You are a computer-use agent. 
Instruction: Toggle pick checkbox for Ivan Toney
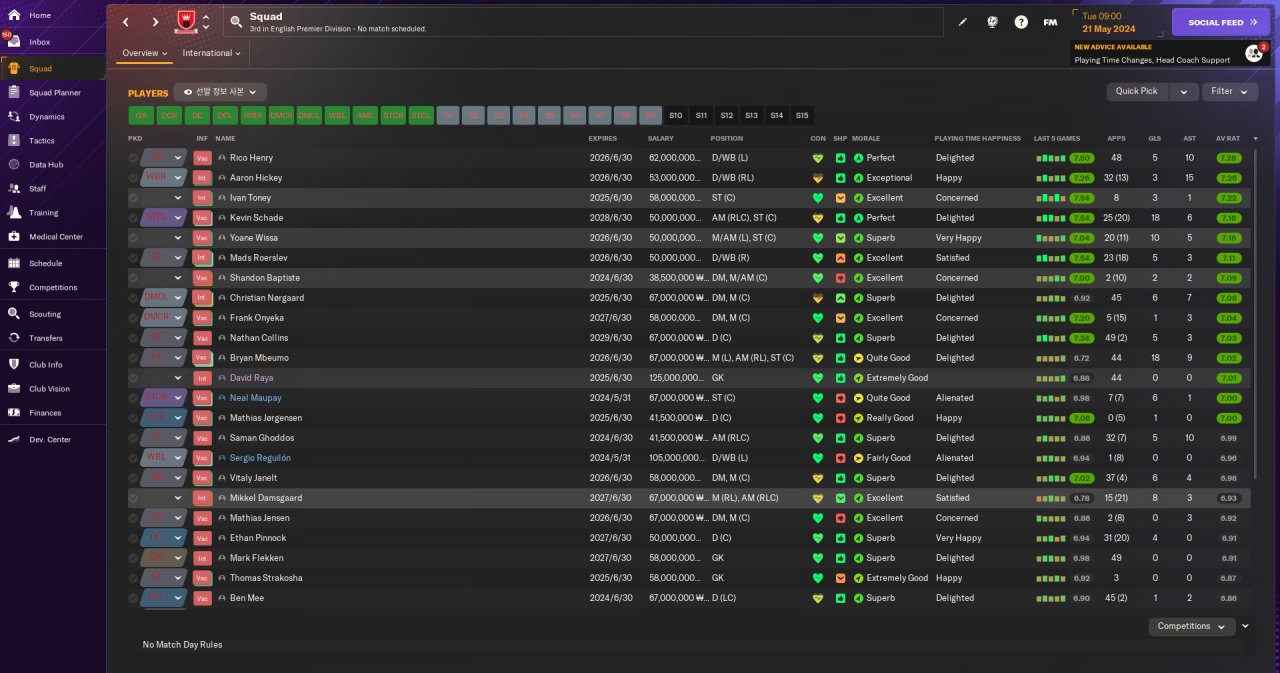pyautogui.click(x=134, y=198)
